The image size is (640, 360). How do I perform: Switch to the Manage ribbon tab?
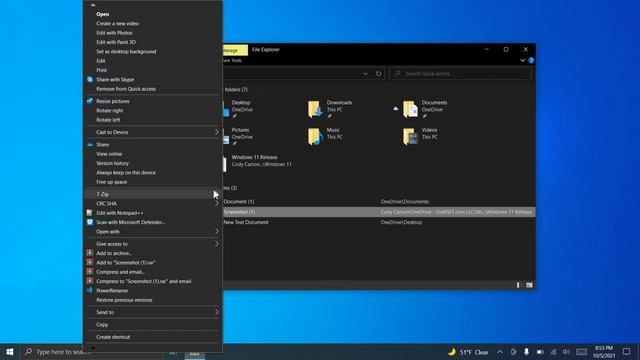pos(235,50)
